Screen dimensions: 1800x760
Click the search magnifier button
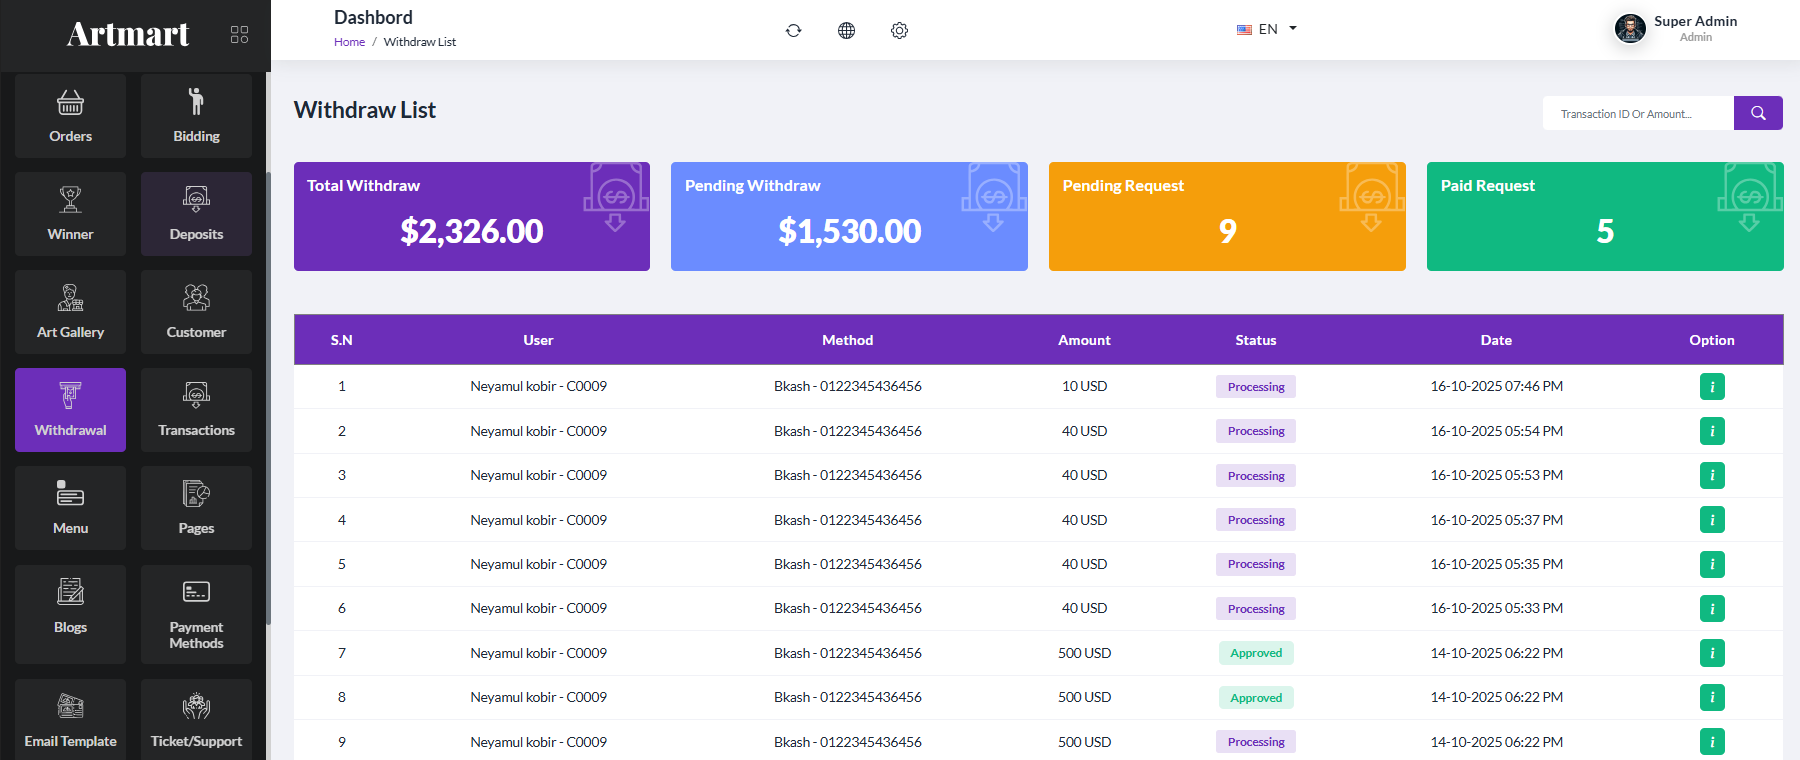1758,113
